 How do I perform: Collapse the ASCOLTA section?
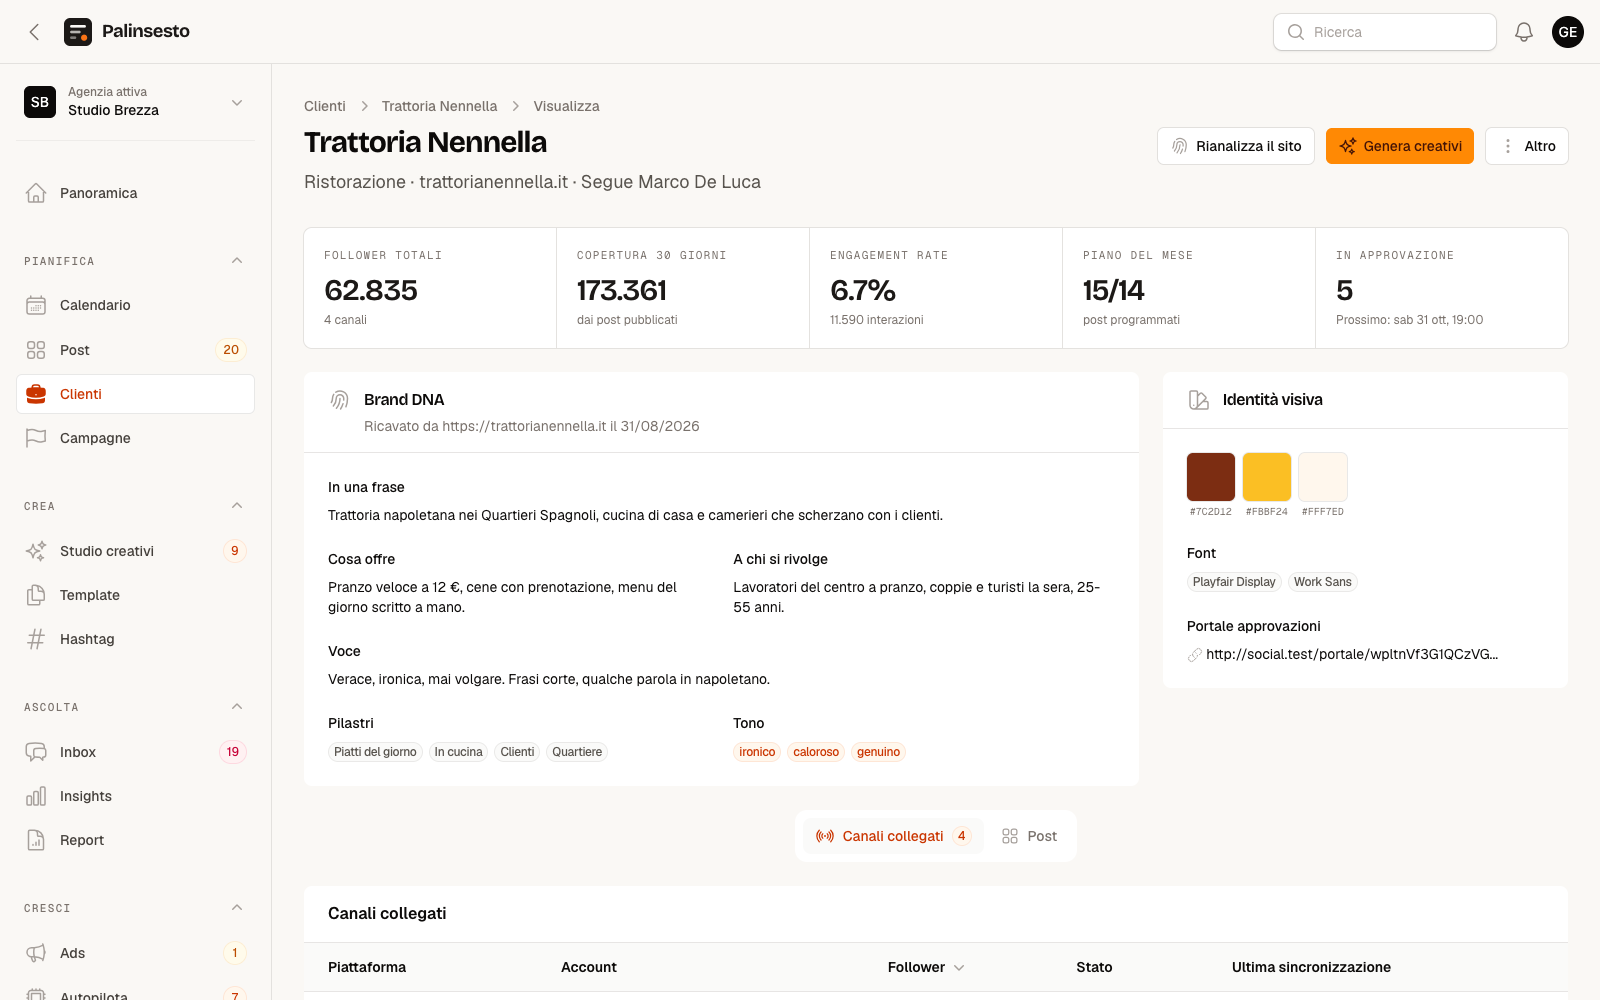tap(237, 707)
